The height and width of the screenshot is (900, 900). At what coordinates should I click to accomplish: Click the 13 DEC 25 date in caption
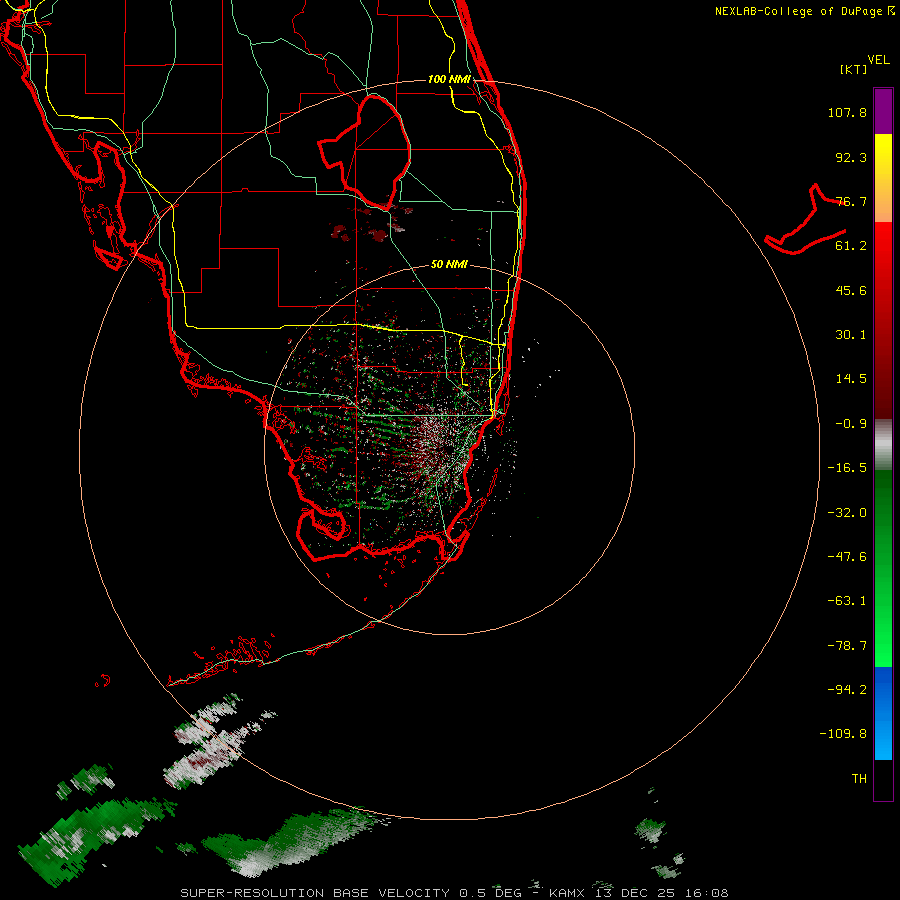tap(638, 893)
